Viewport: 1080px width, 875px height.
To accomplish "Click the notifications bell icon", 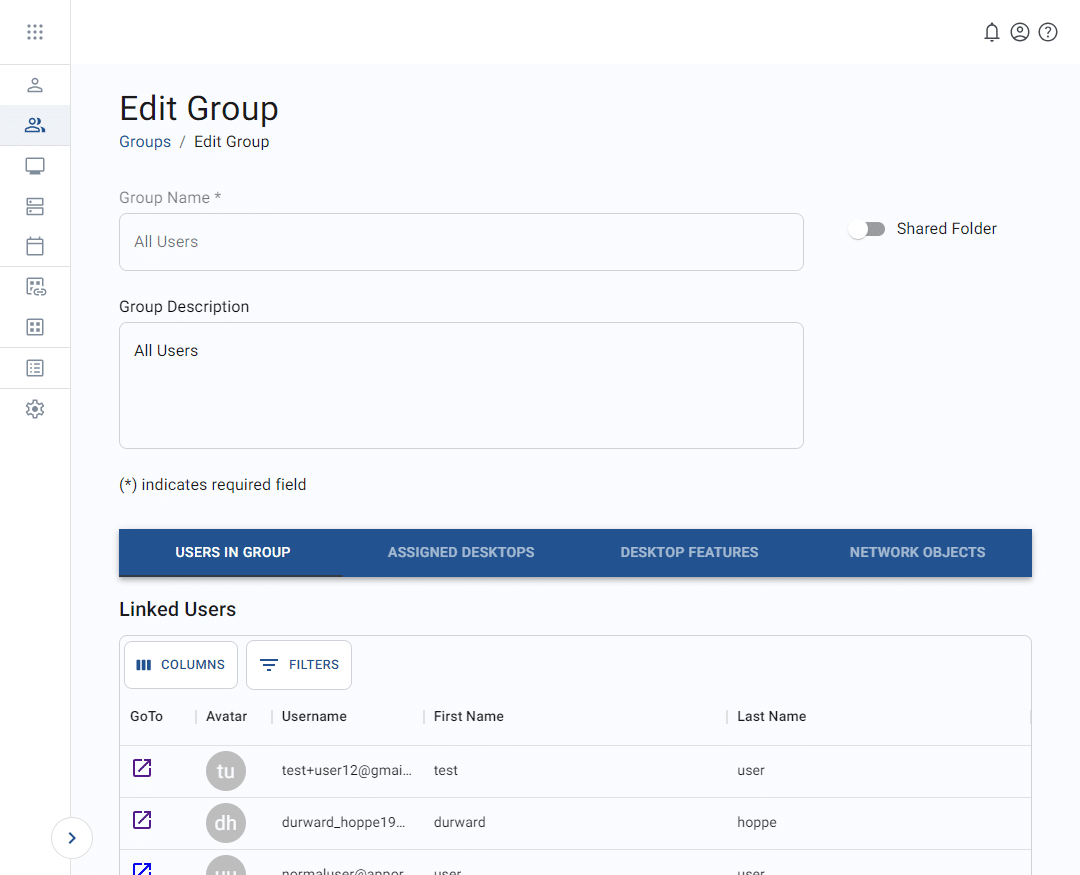I will click(992, 32).
